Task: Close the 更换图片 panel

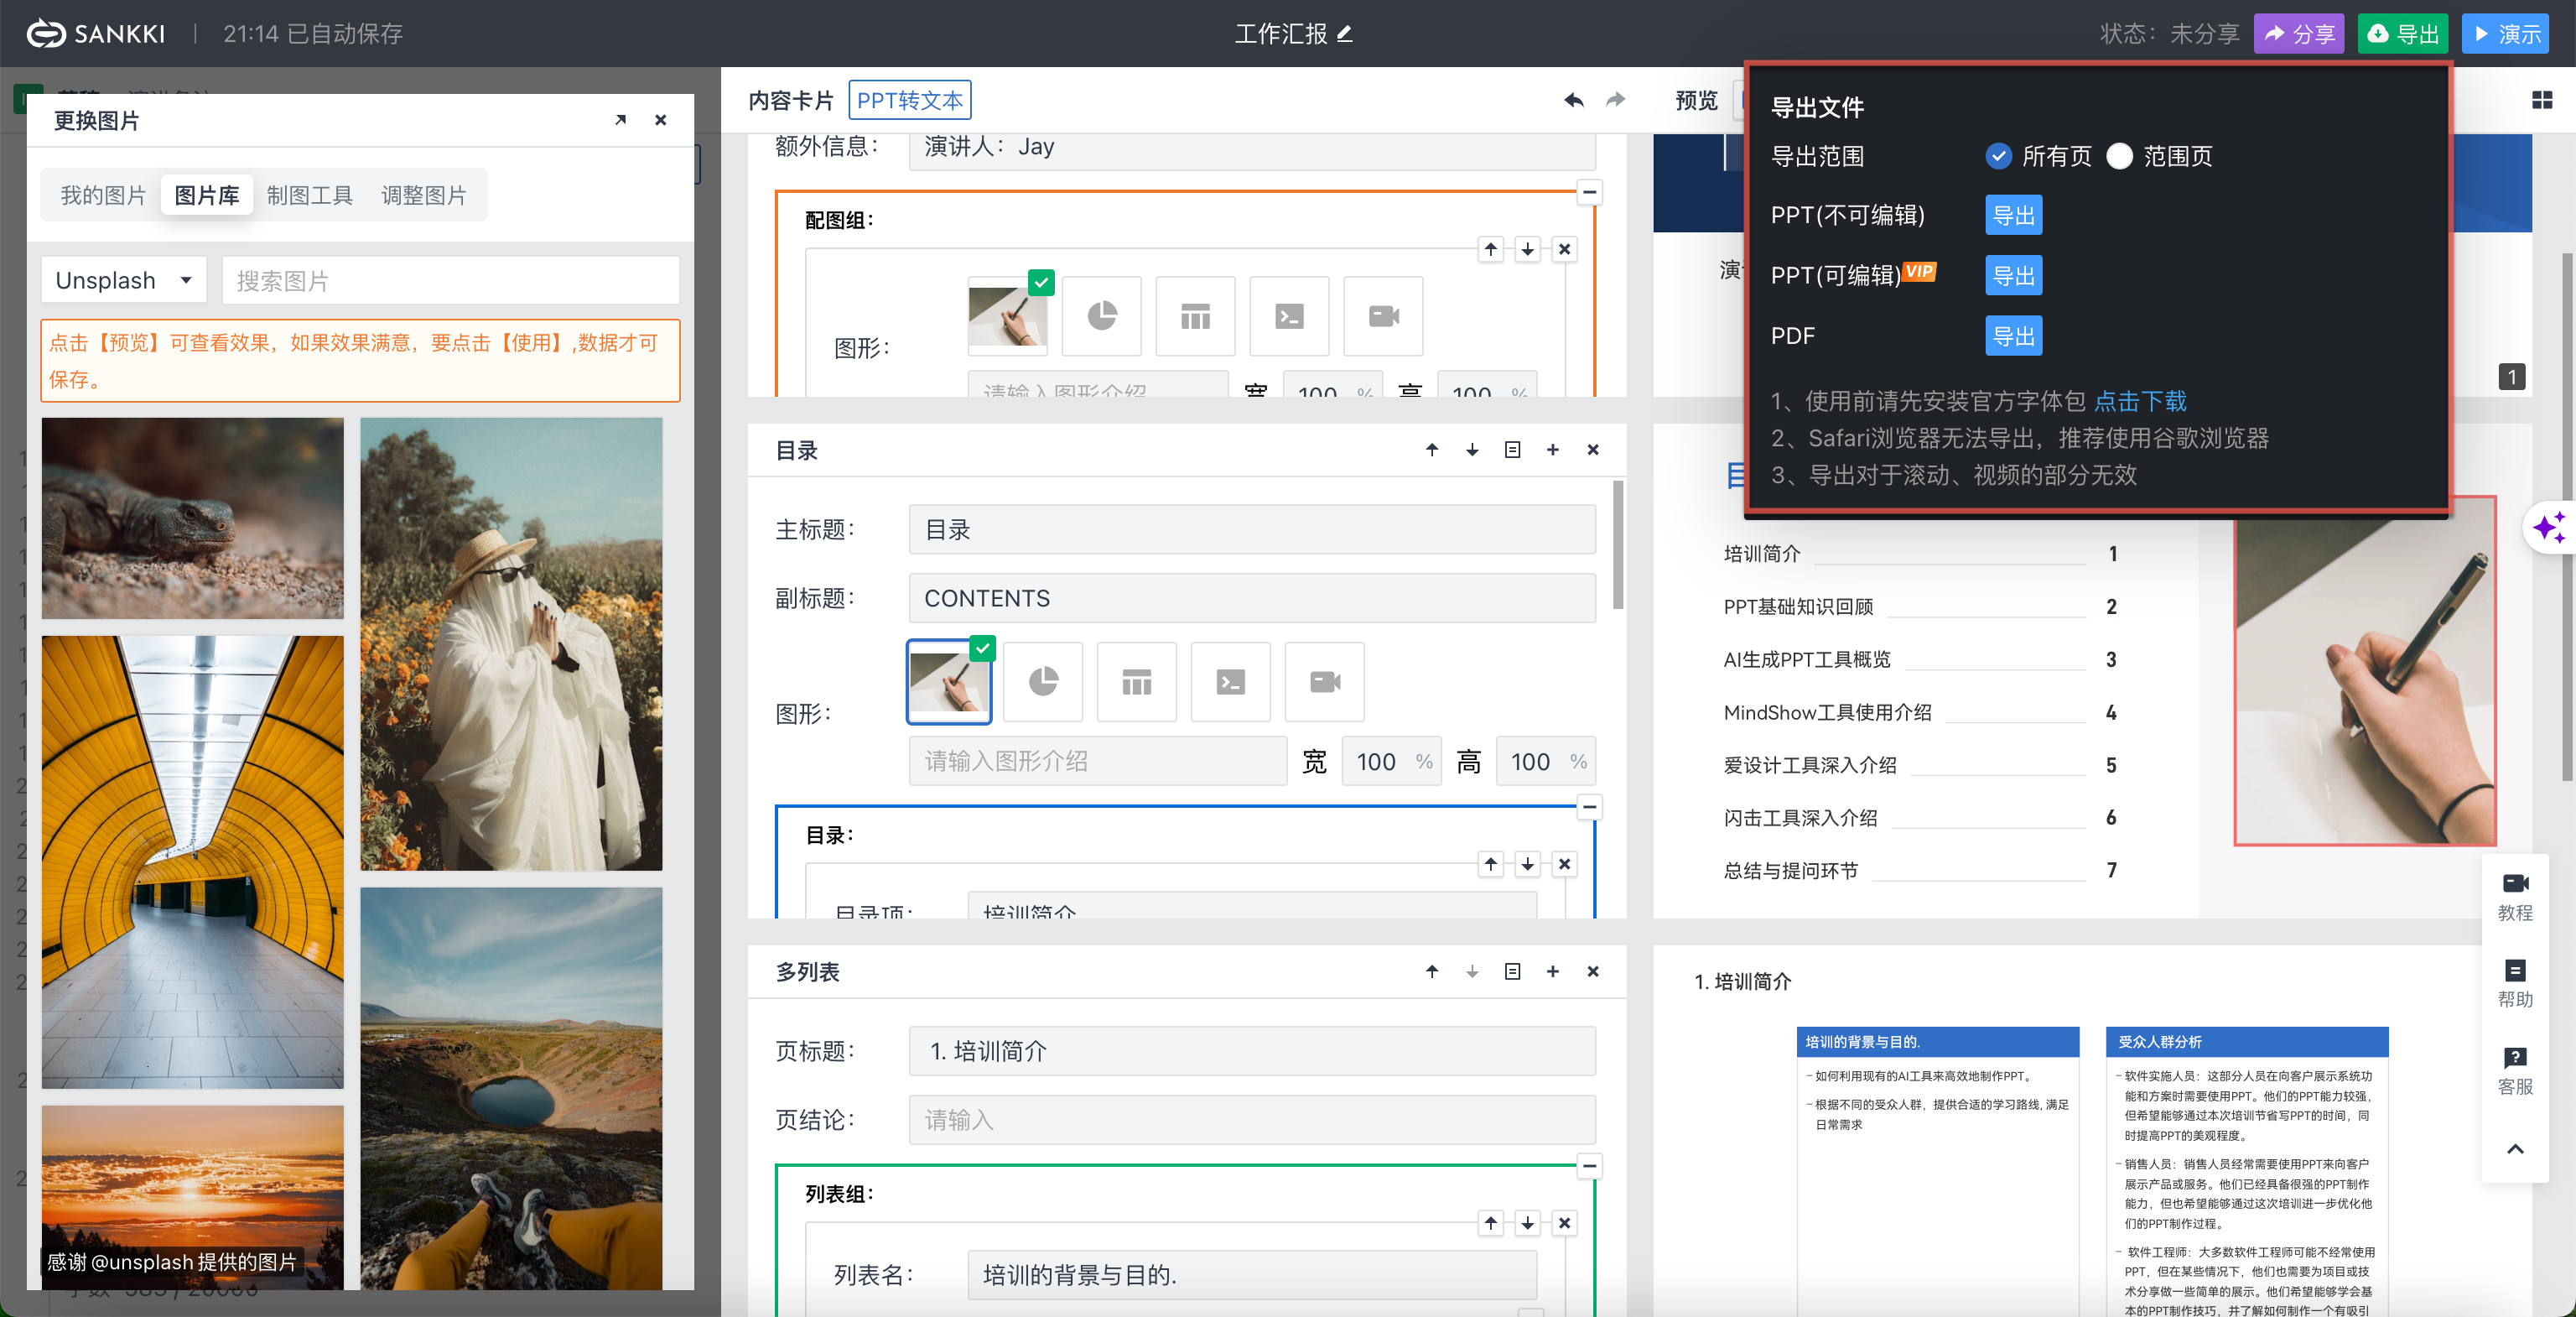Action: 660,120
